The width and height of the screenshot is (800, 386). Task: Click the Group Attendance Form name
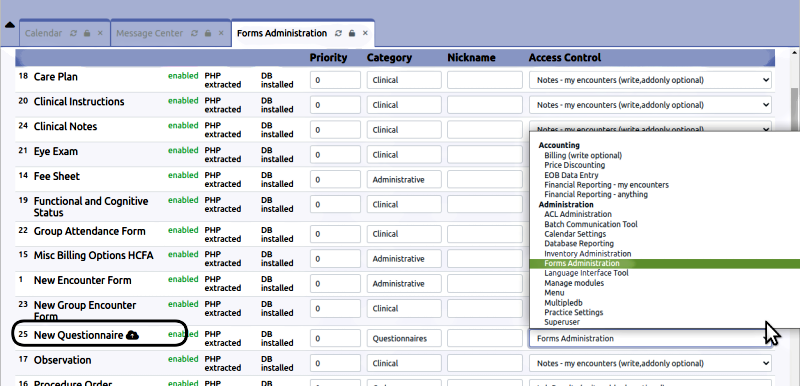click(89, 231)
